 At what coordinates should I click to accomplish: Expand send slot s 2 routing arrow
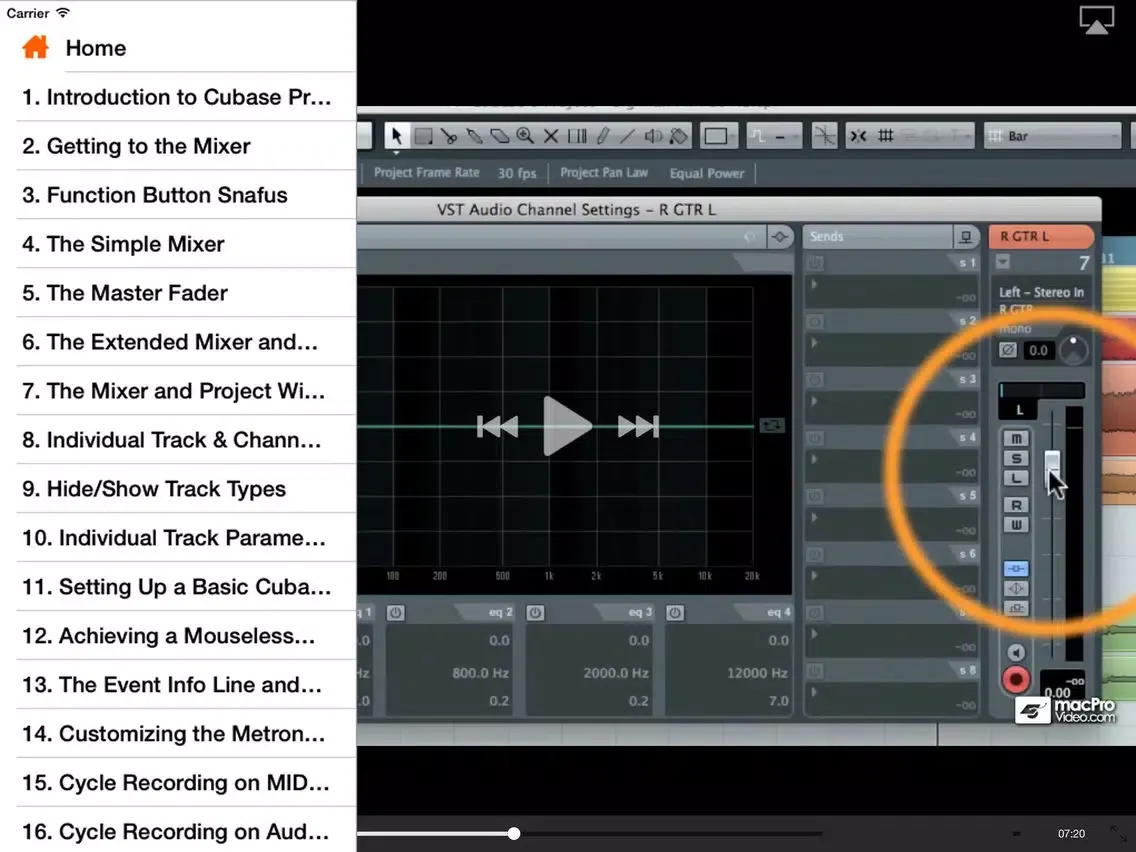click(x=814, y=343)
